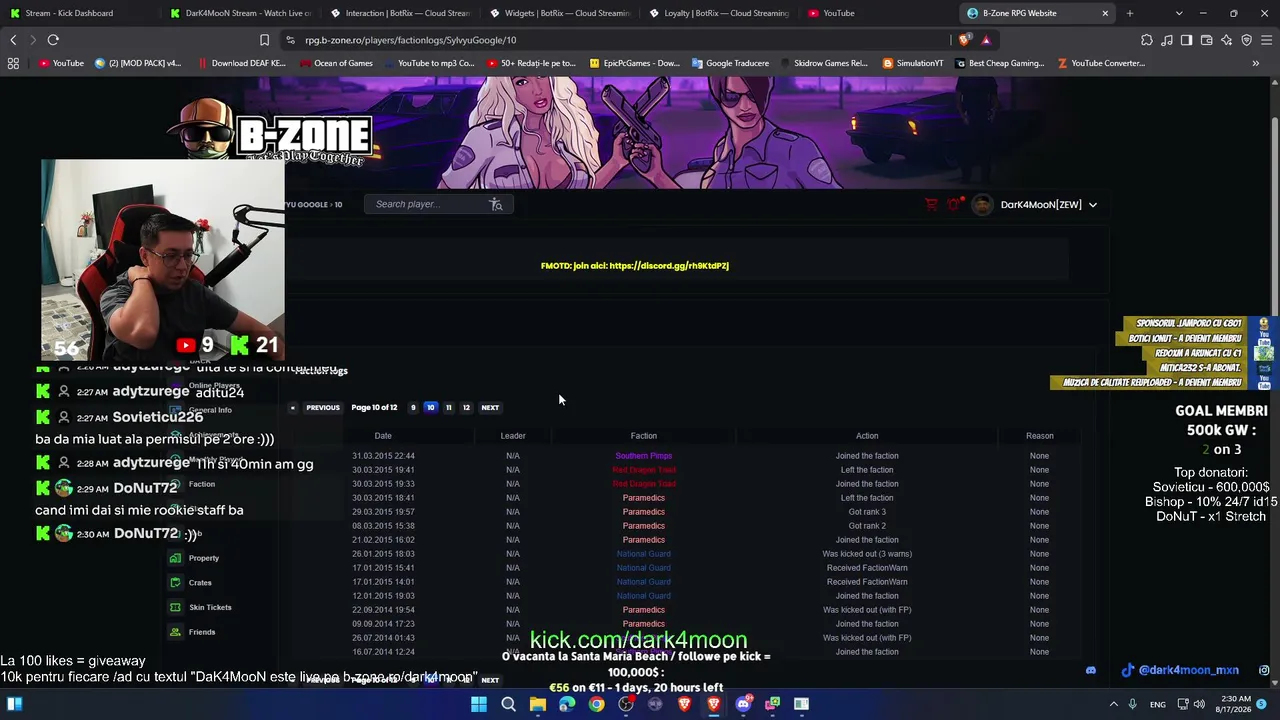Open the Brave Shields lion icon
The width and height of the screenshot is (1280, 720).
click(x=964, y=40)
